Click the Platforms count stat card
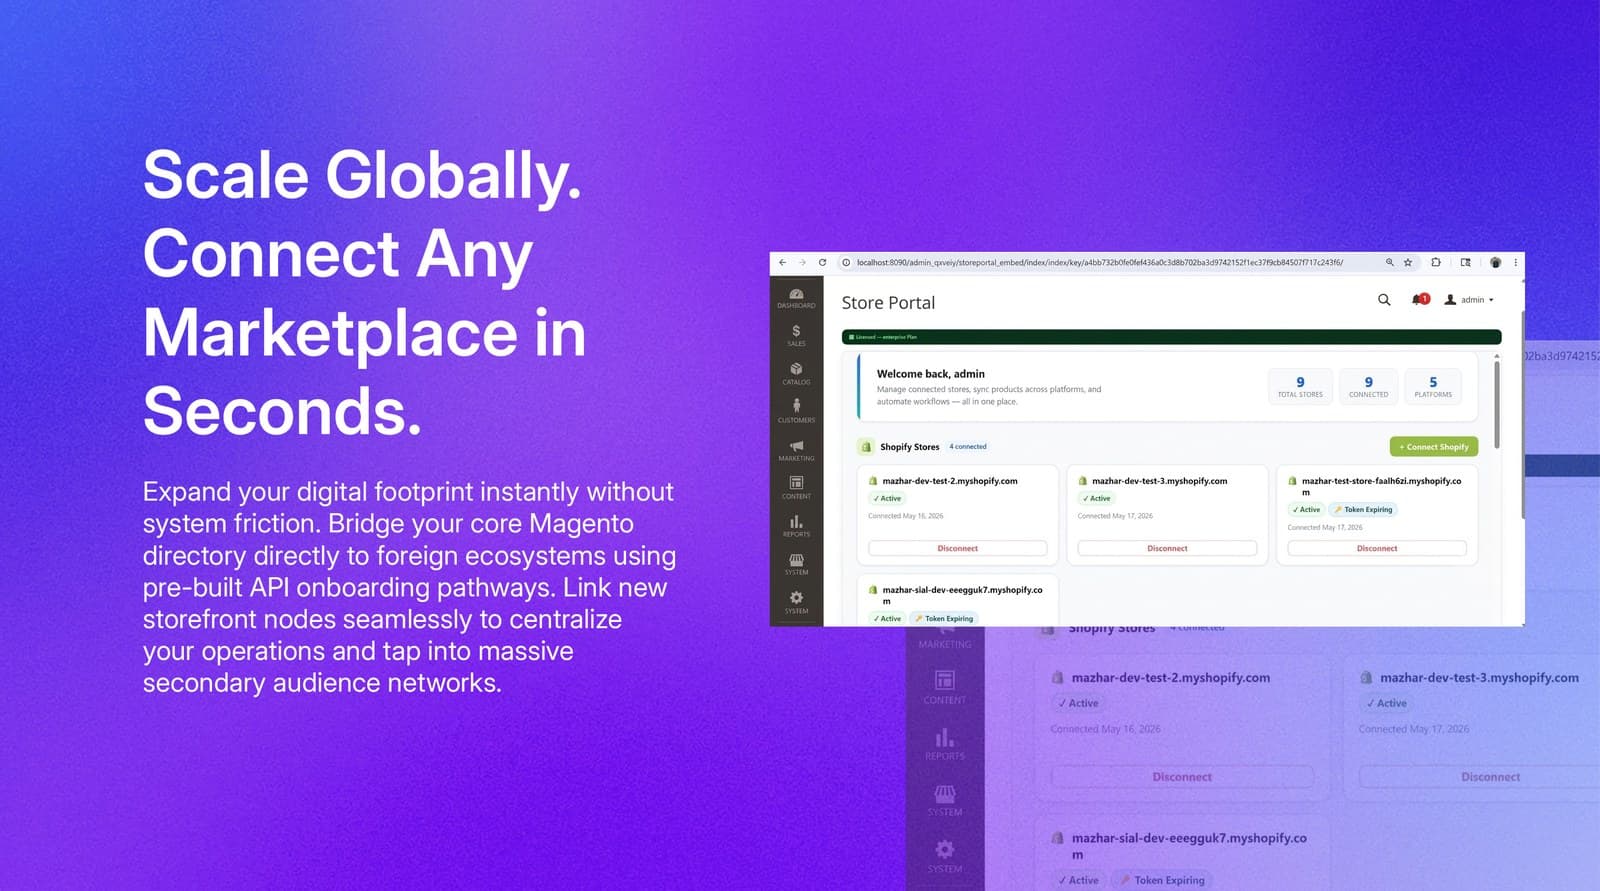 click(1433, 386)
